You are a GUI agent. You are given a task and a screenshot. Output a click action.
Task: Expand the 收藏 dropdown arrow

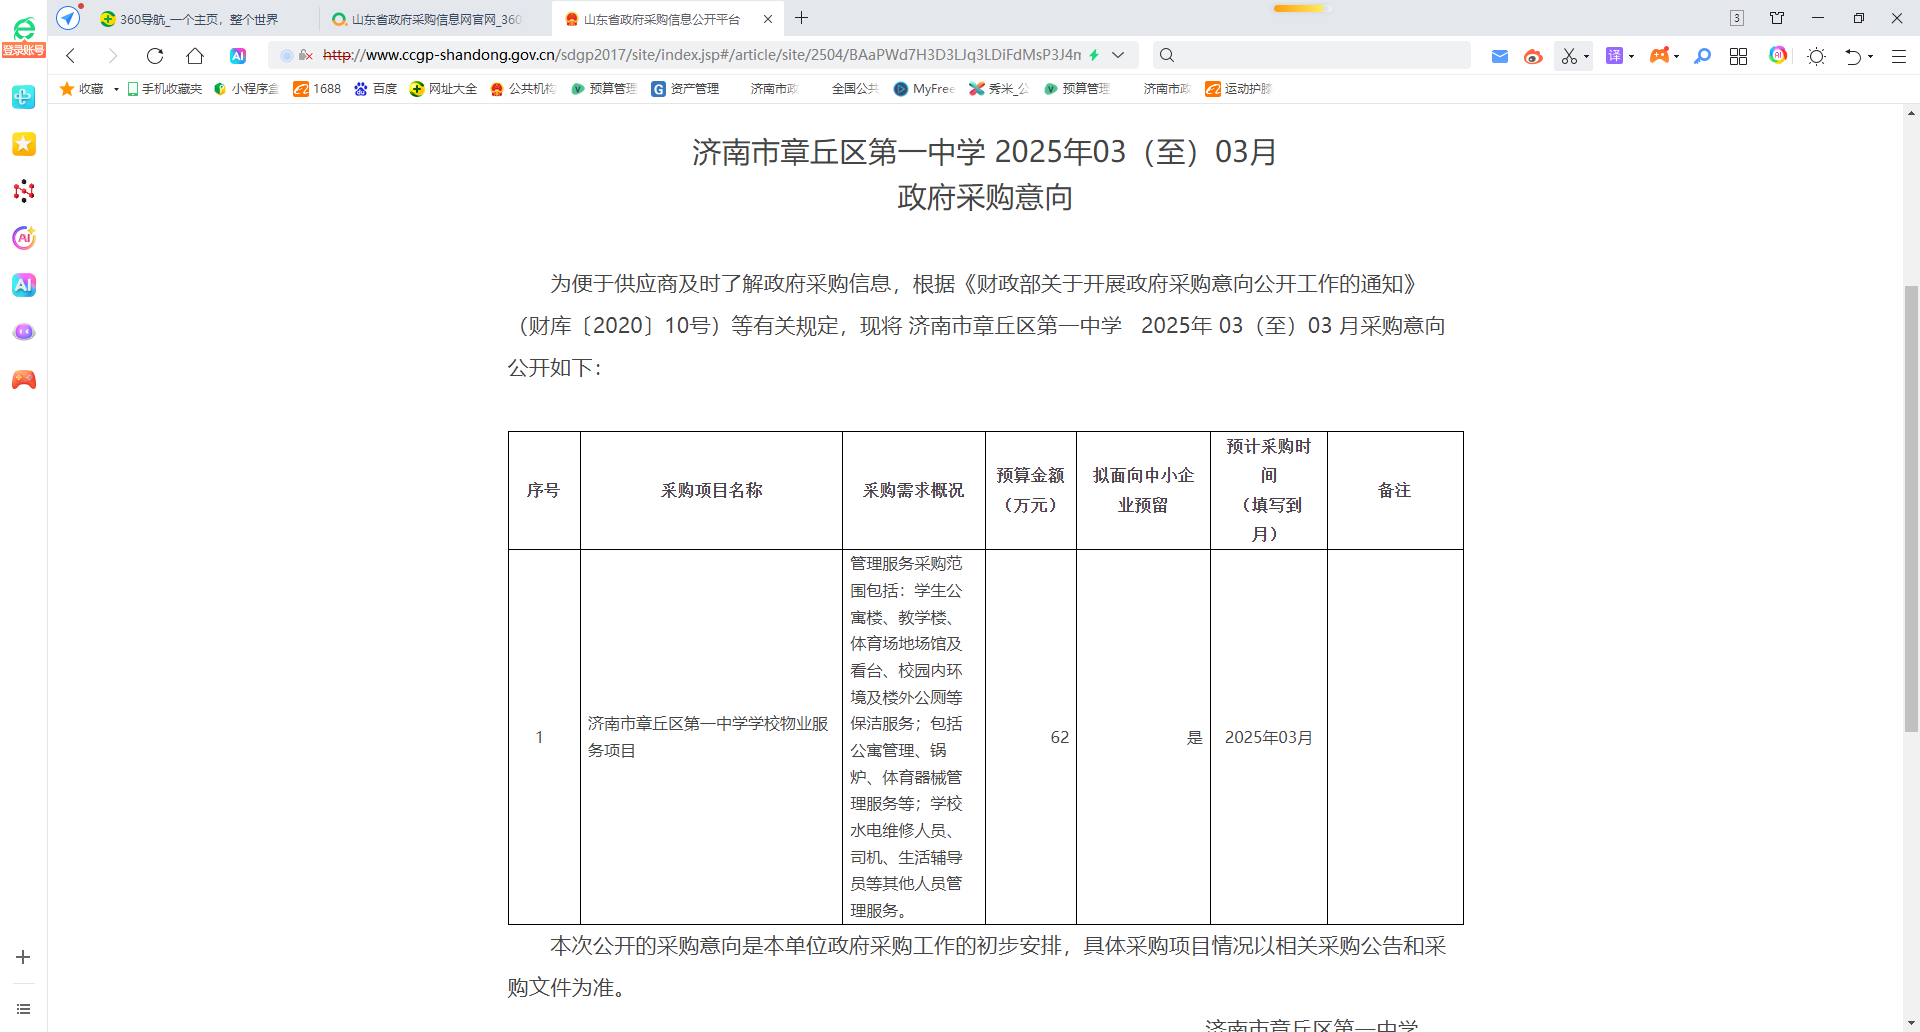pos(116,89)
